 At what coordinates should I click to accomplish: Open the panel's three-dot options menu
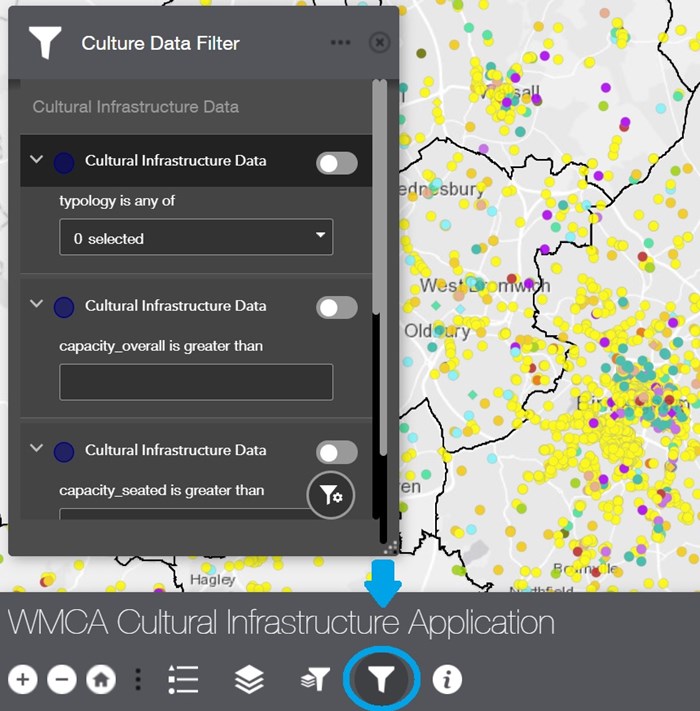coord(340,43)
